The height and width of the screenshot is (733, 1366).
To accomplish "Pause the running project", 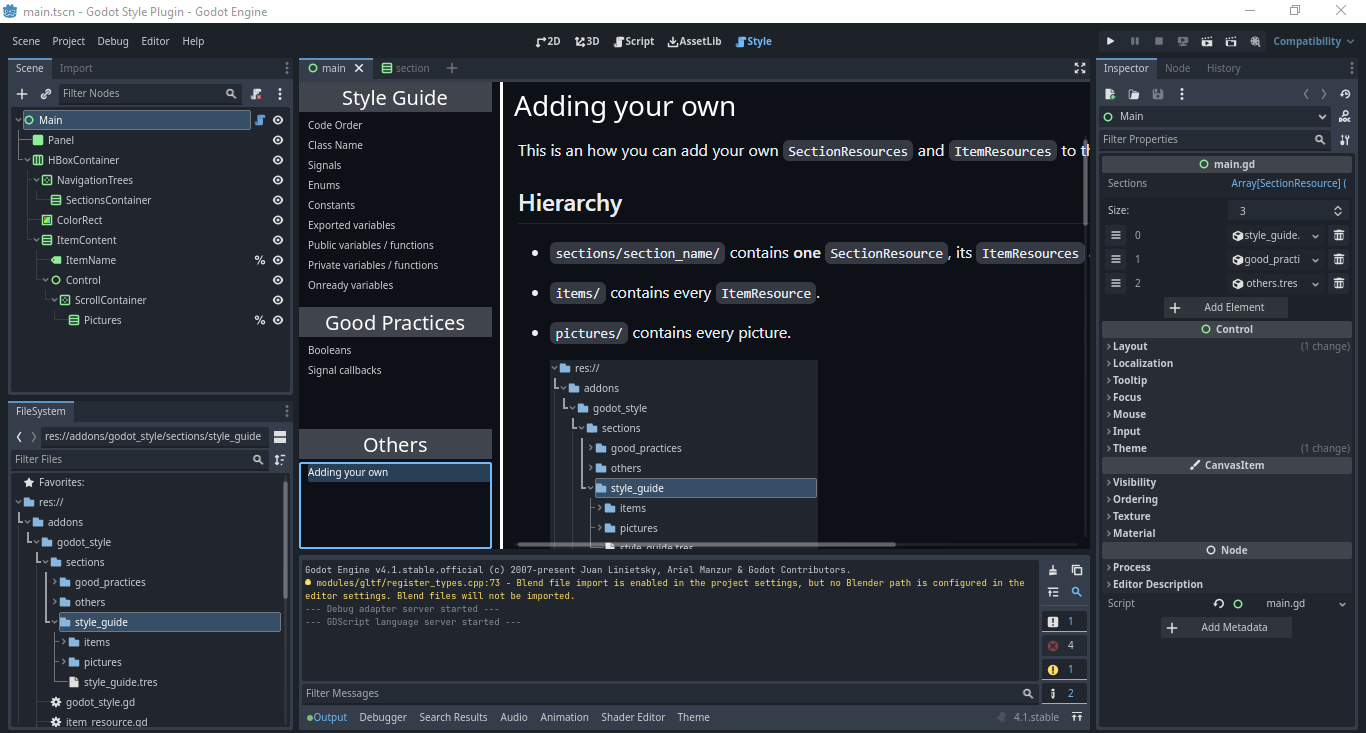I will tap(1135, 41).
